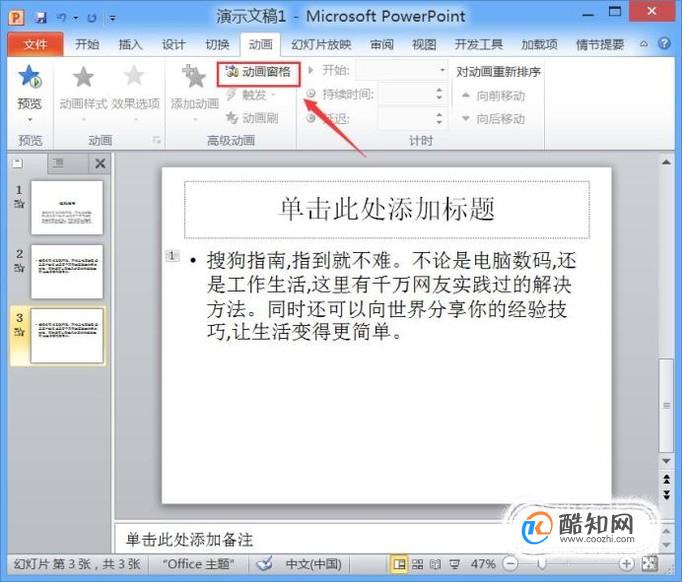This screenshot has height=582, width=682.
Task: Adjust the Delay (延迟) spinner
Action: (x=439, y=117)
